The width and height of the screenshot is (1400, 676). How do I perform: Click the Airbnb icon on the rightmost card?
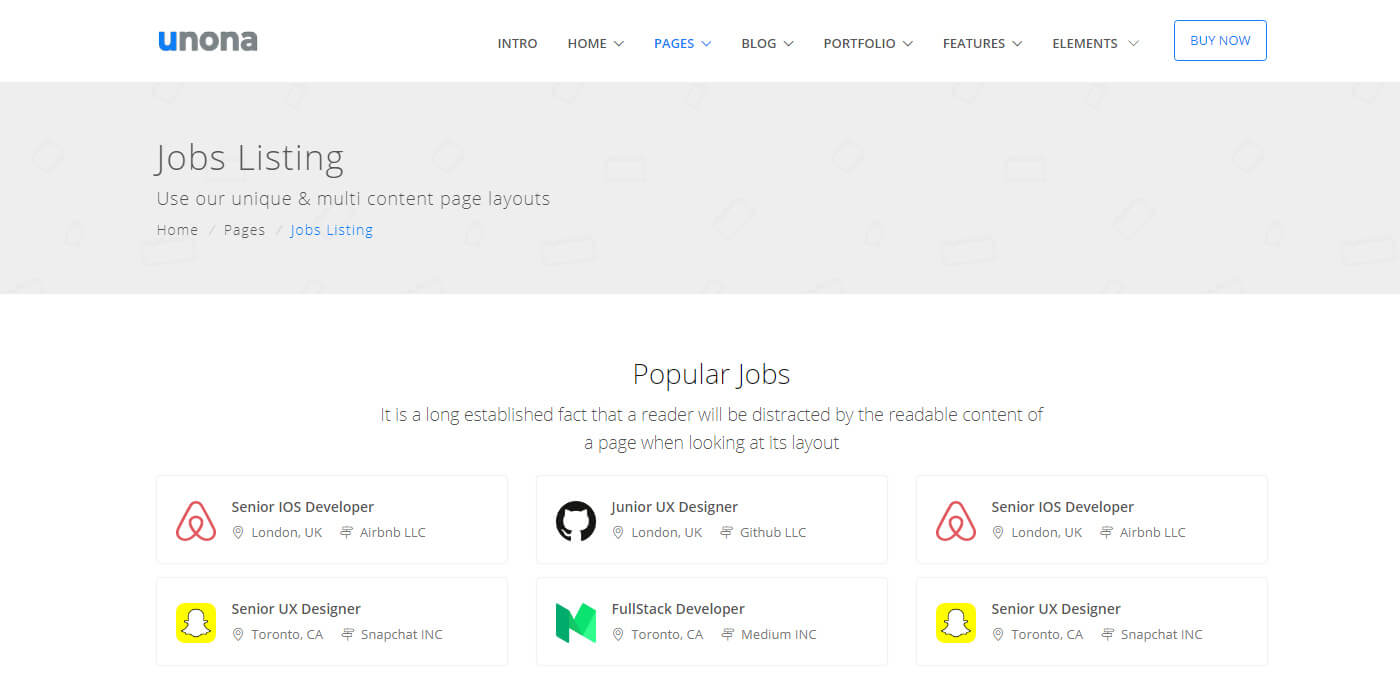tap(955, 519)
